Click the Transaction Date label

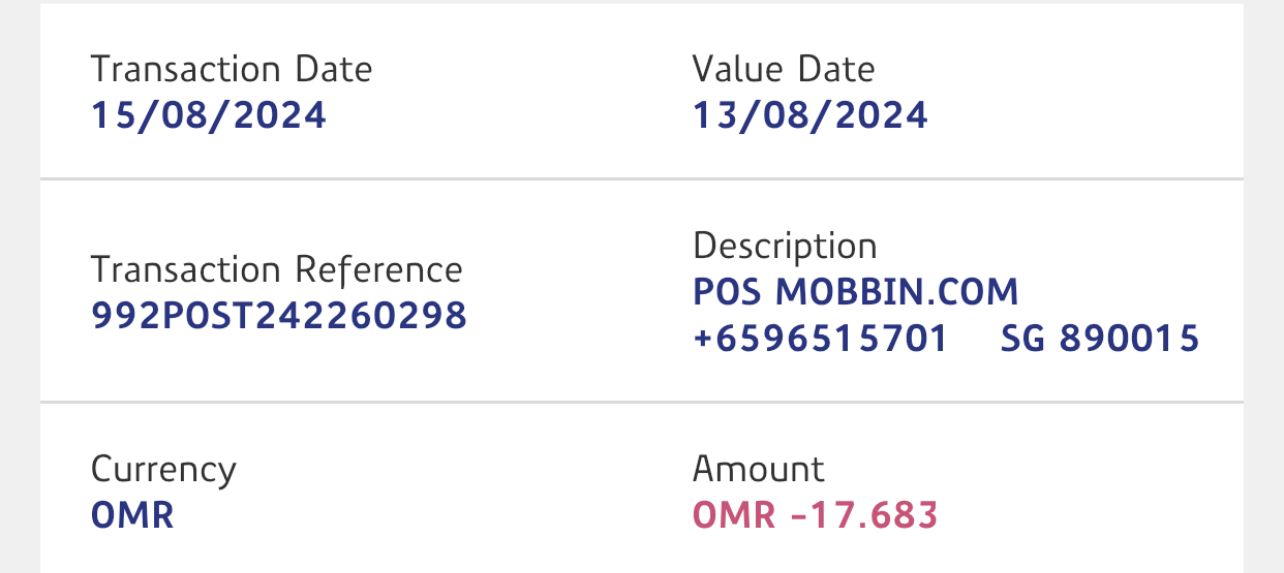point(231,69)
